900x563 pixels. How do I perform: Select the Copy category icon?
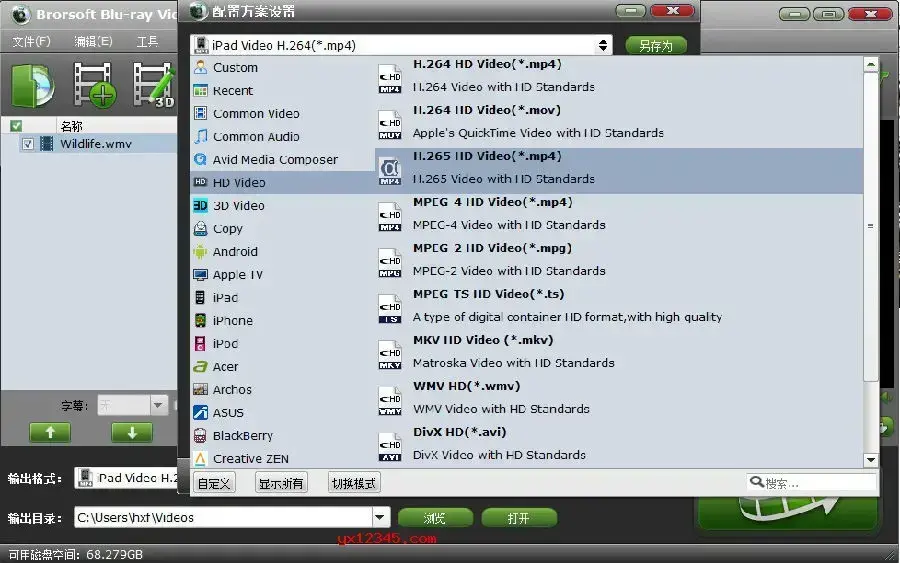pyautogui.click(x=200, y=228)
